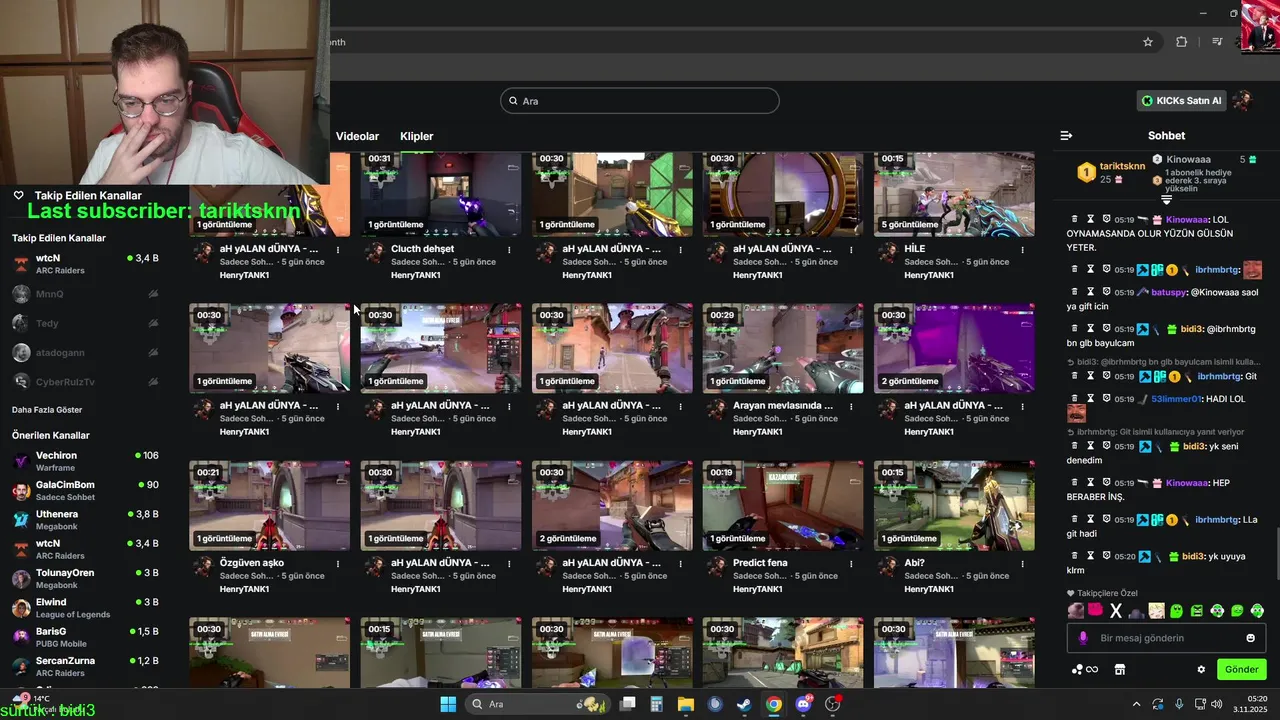Switch to the Videolar tab
The height and width of the screenshot is (720, 1280).
point(357,136)
